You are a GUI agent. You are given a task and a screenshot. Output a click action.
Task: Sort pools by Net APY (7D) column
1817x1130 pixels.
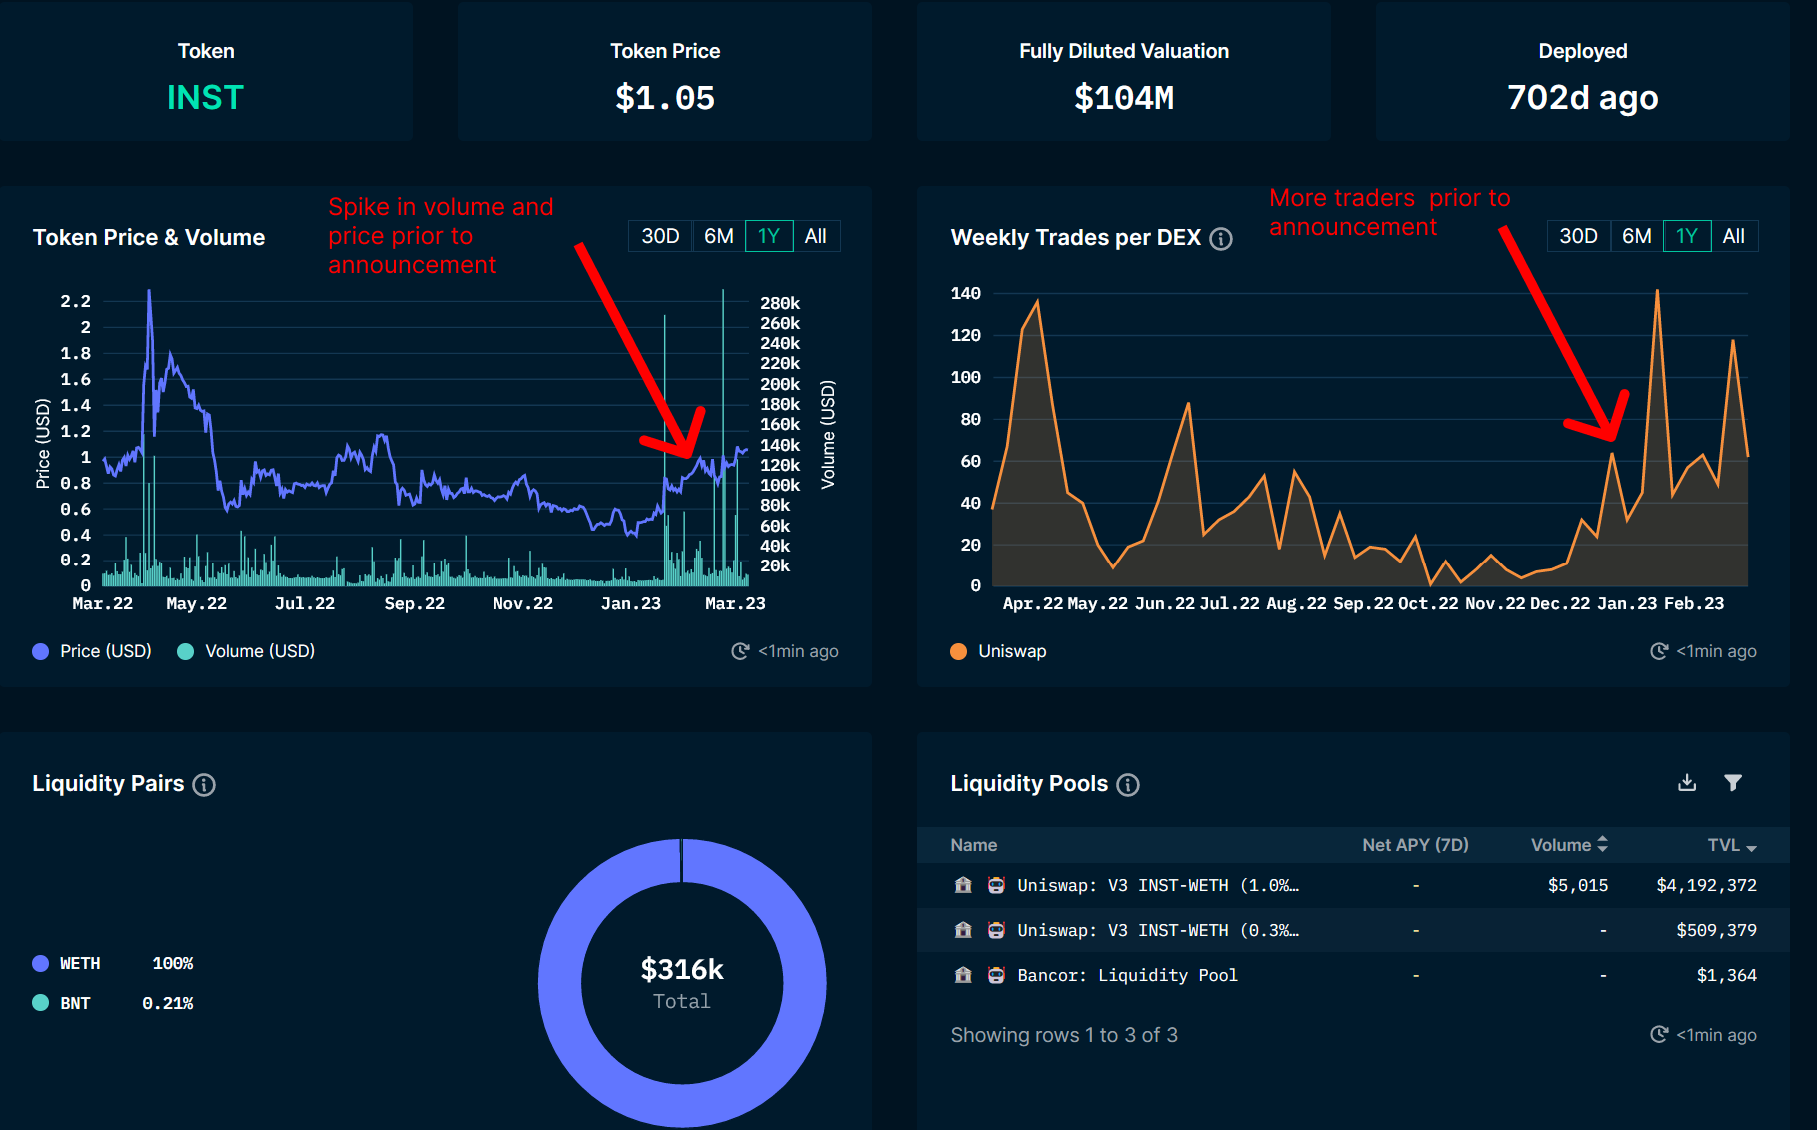(1415, 845)
